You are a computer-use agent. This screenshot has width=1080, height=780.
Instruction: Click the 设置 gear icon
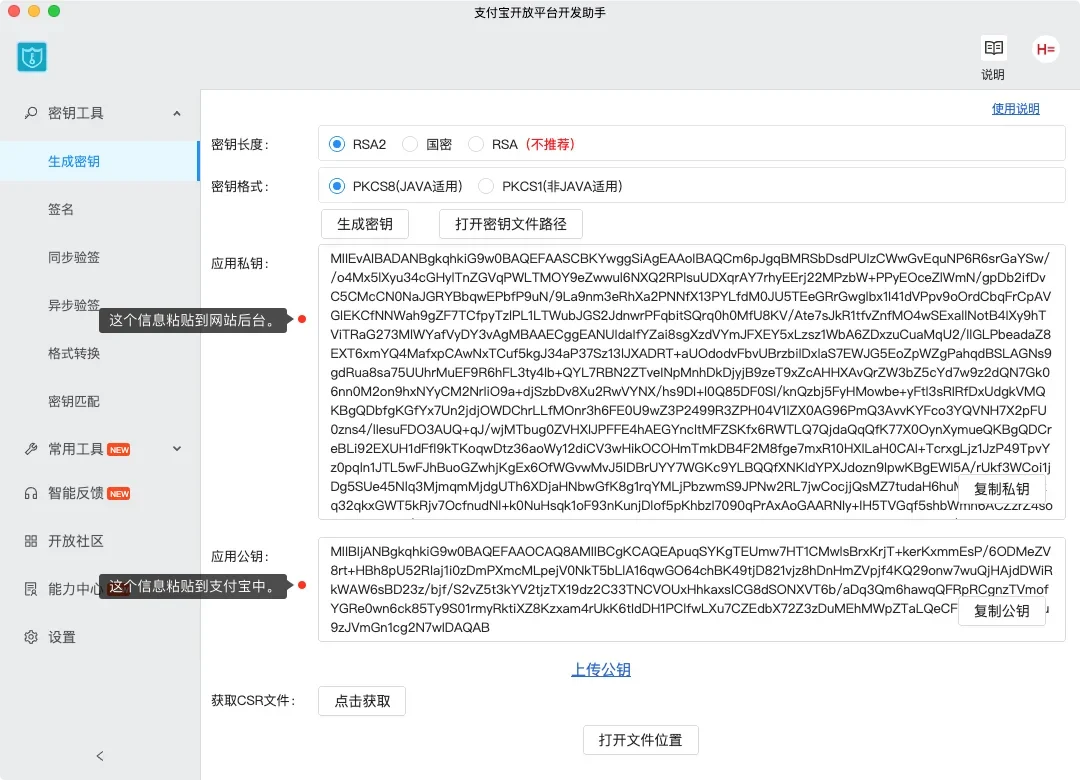point(31,637)
